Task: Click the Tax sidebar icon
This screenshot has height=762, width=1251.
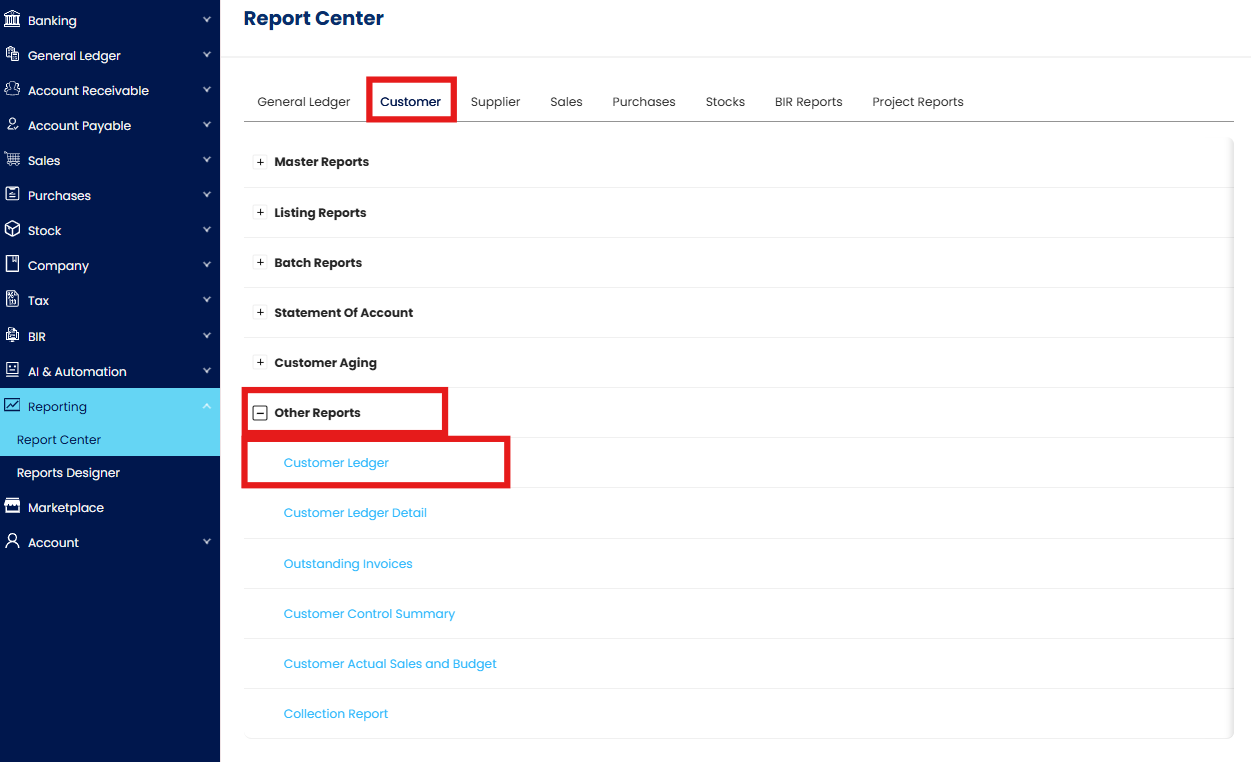Action: click(12, 299)
